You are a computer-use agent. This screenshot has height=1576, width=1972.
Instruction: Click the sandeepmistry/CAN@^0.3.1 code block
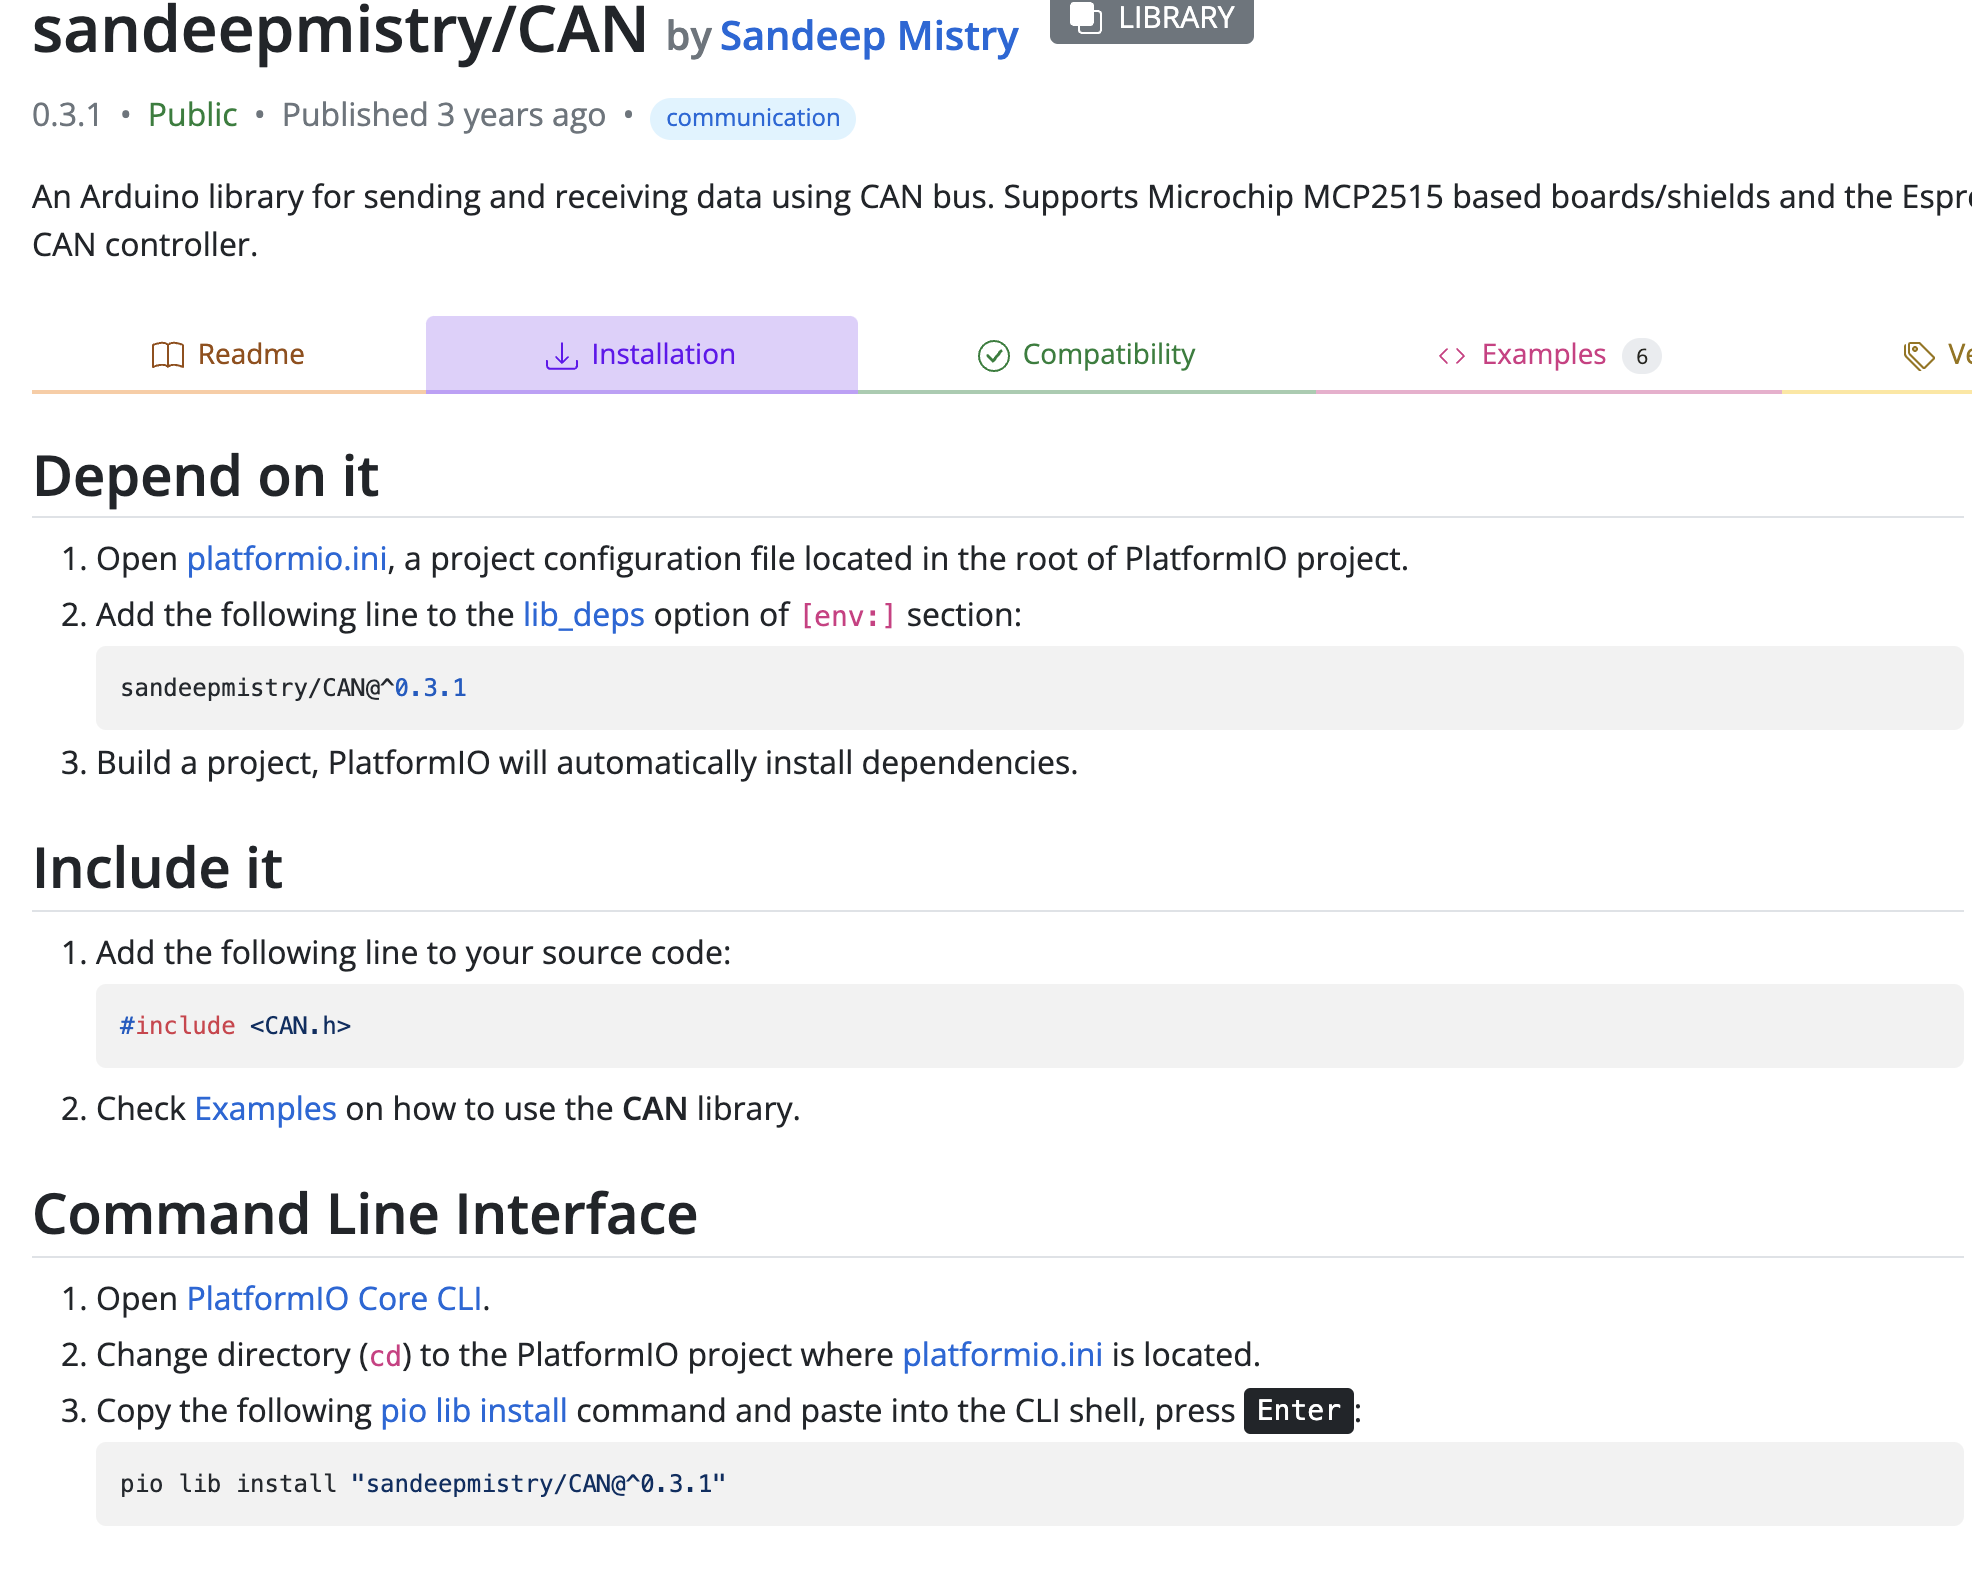(x=293, y=688)
